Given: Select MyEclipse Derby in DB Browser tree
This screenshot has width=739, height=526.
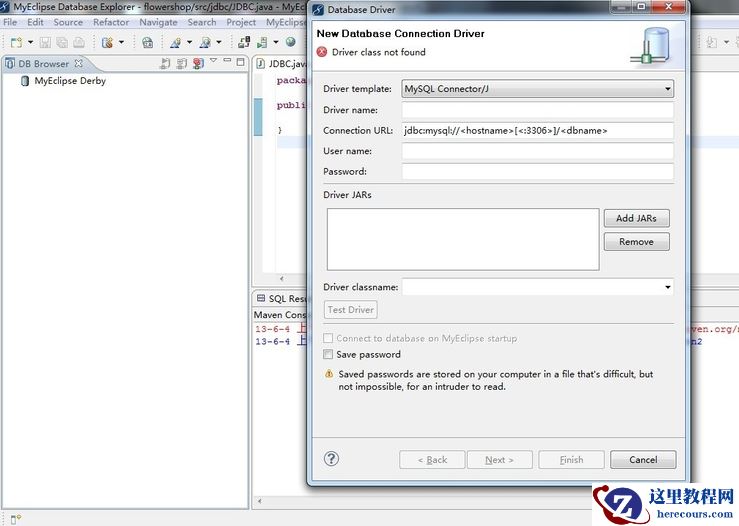Looking at the screenshot, I should click(x=70, y=81).
